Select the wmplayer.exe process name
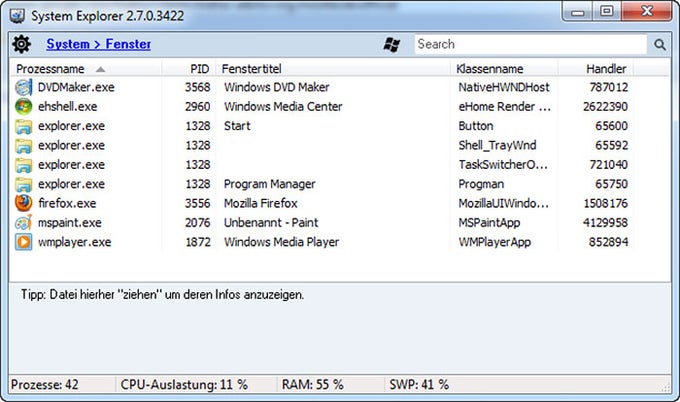 click(75, 242)
